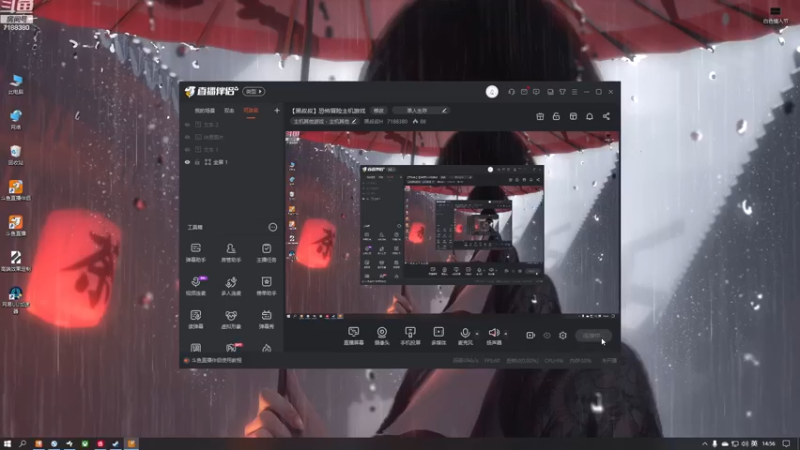This screenshot has height=450, width=800.
Task: Open the 主播任务 streamer tasks tool
Action: click(266, 253)
